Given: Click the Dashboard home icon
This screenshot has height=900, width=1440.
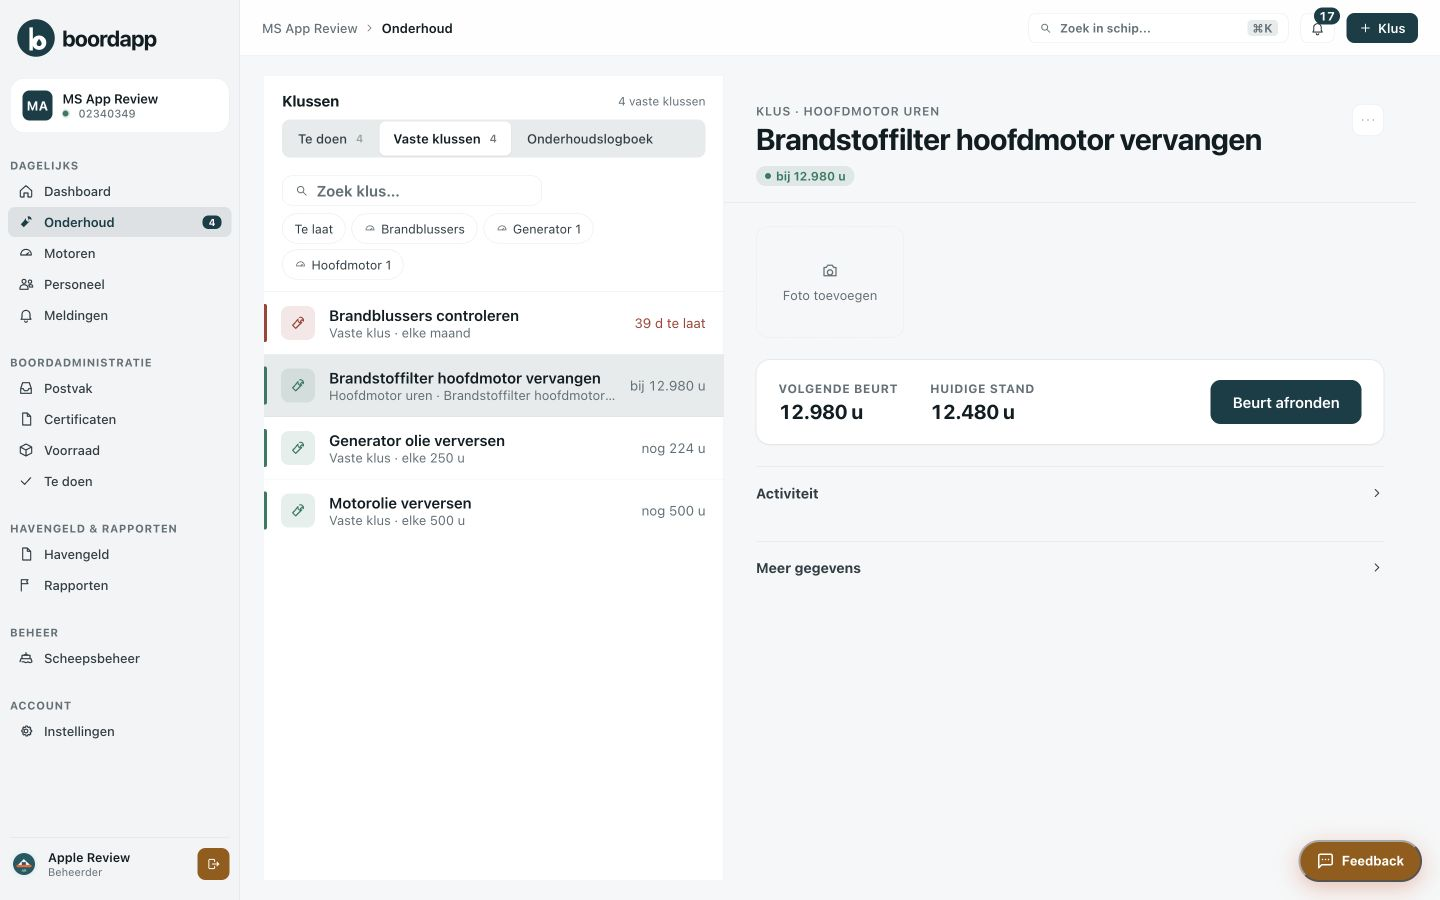Looking at the screenshot, I should pos(26,191).
